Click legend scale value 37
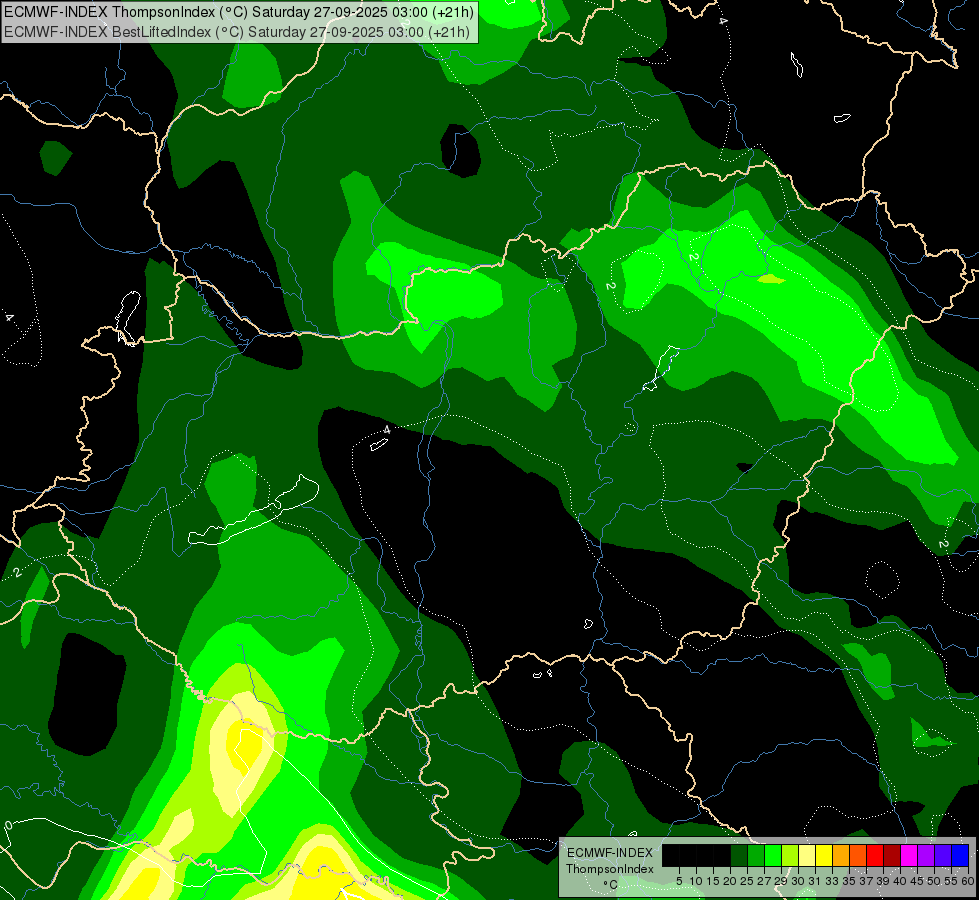979x900 pixels. point(867,881)
